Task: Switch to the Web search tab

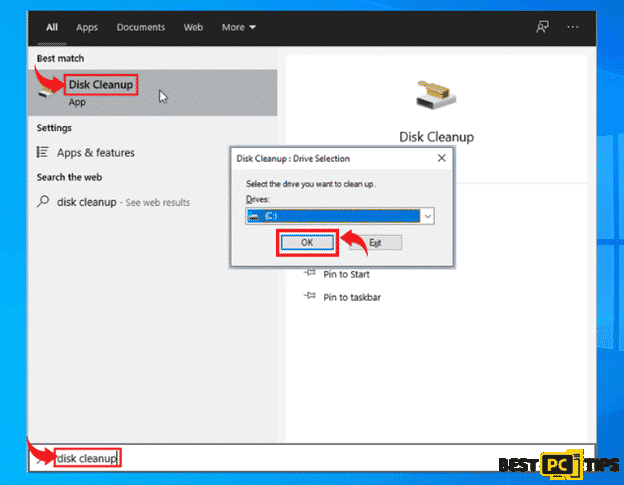Action: [x=193, y=27]
